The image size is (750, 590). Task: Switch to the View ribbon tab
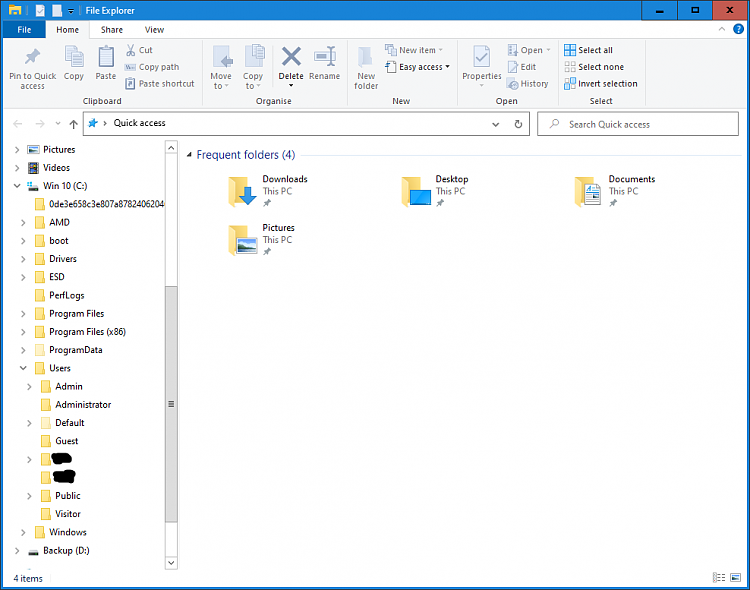click(154, 30)
